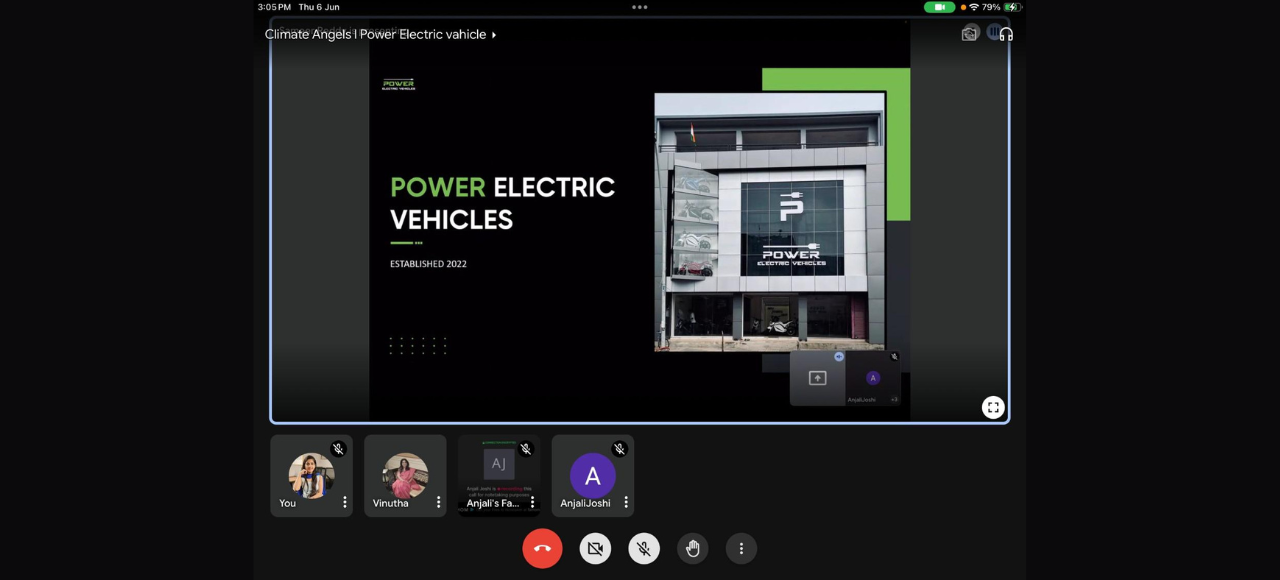The width and height of the screenshot is (1280, 580).
Task: Tap the three-dot multitasking indicator at top
Action: click(640, 7)
